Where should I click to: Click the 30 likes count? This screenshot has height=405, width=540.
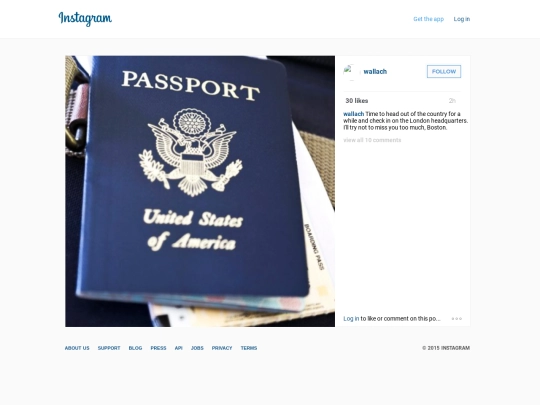[357, 101]
